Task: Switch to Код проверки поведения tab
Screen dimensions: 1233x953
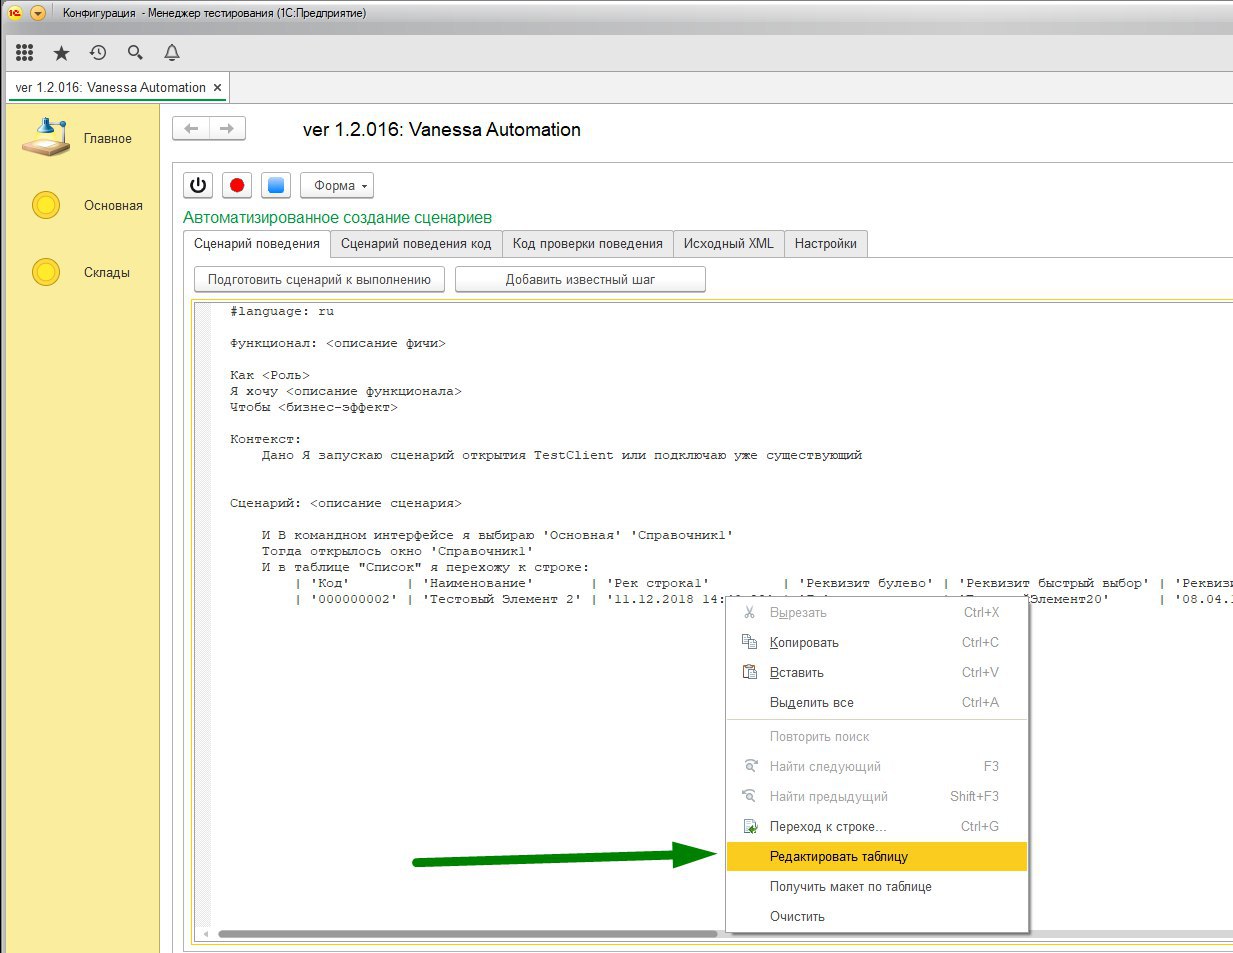Action: 588,243
